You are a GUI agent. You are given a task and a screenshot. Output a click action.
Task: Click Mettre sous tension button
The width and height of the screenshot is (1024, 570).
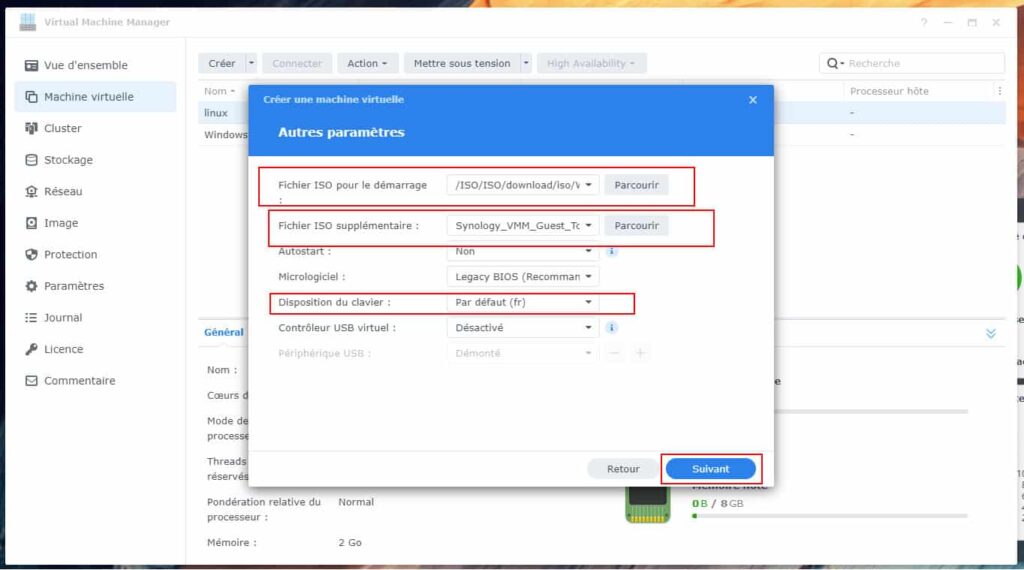462,63
